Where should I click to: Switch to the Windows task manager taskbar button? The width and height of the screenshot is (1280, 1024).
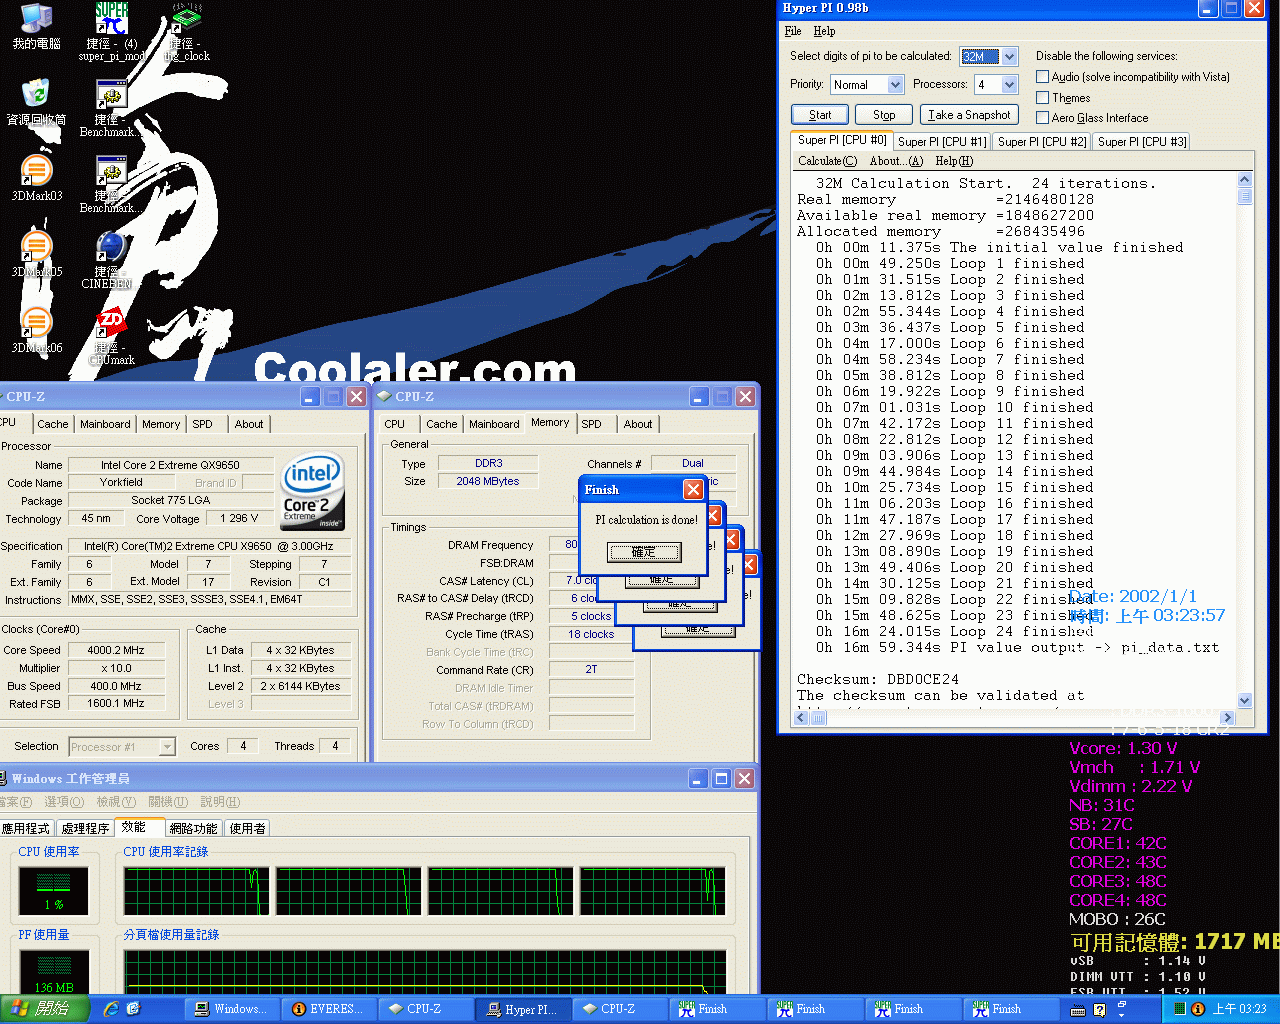[x=232, y=1009]
